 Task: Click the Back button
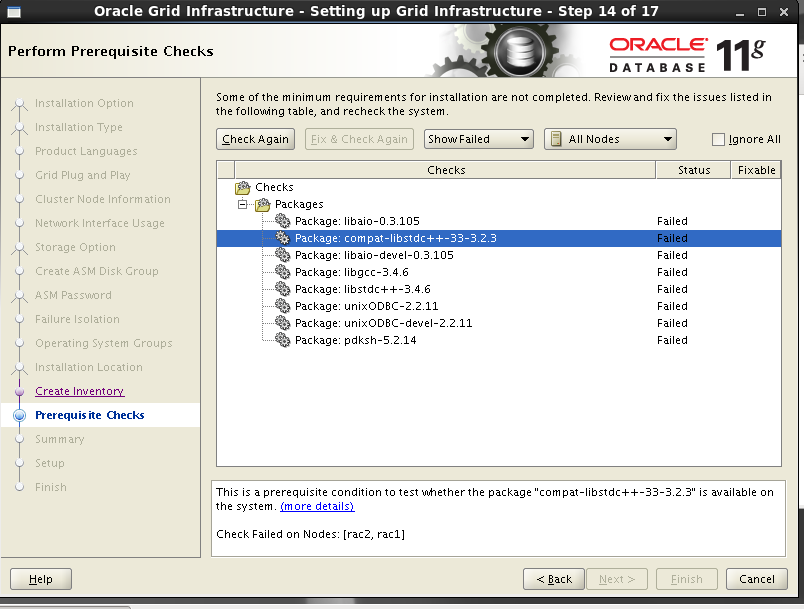click(554, 578)
